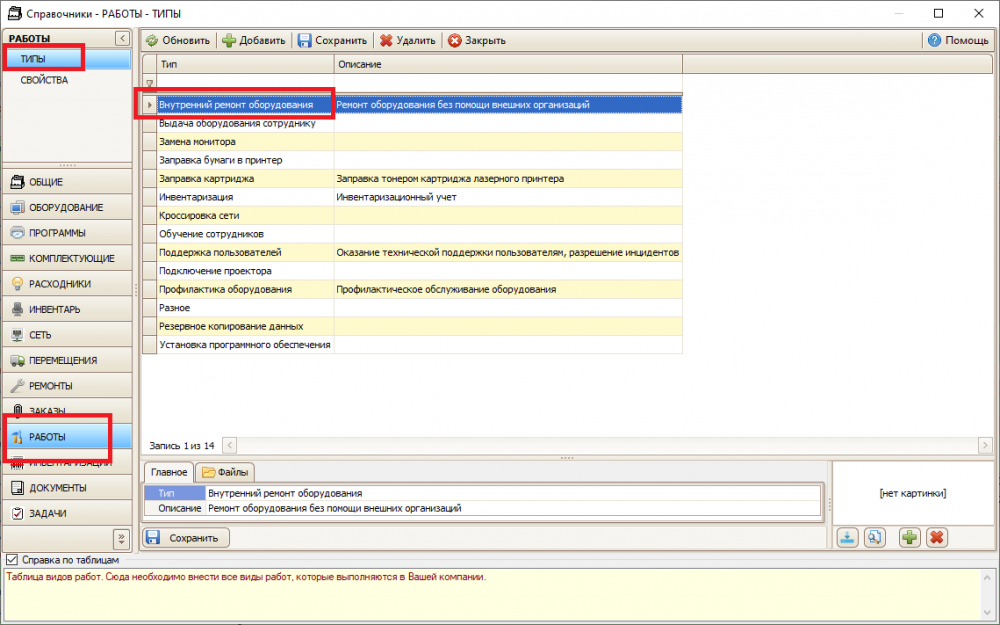Screen dimensions: 1000x625
Task: Close the Справочники window
Action: (x=979, y=13)
